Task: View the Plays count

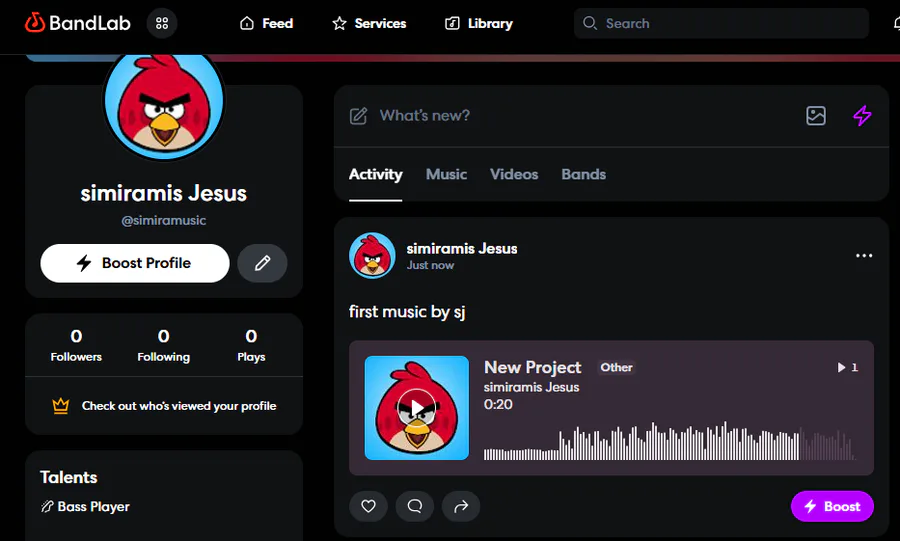Action: 251,344
